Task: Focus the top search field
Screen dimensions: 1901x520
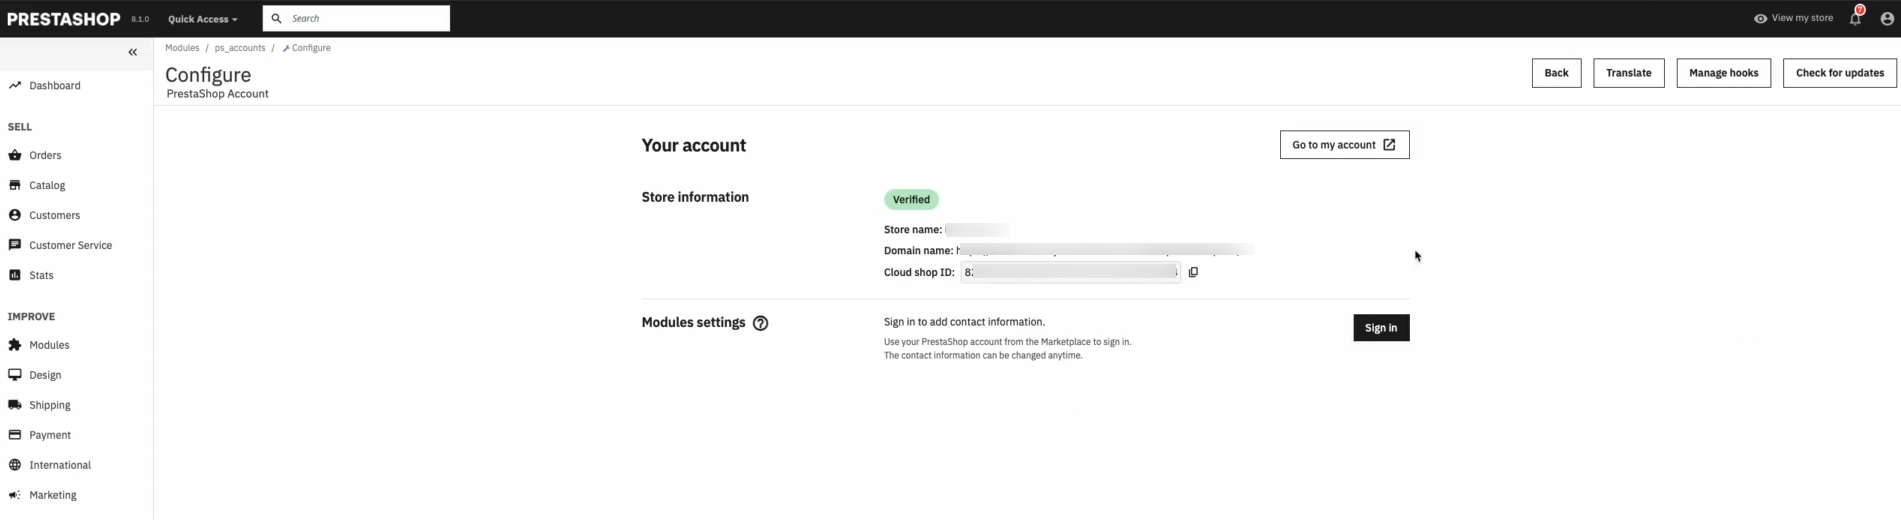Action: pyautogui.click(x=366, y=18)
